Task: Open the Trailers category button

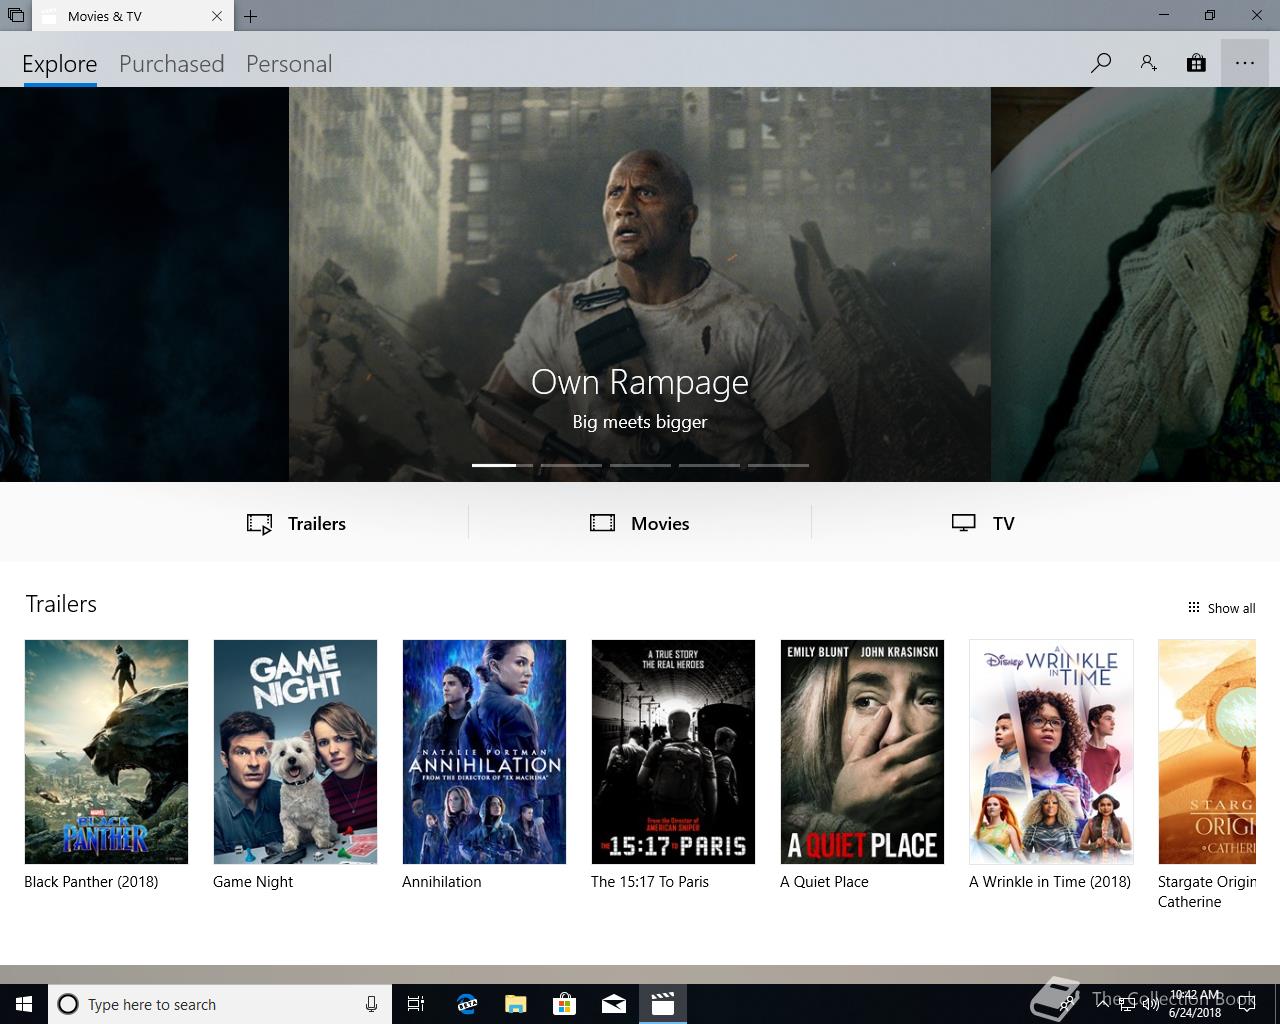Action: pos(297,523)
